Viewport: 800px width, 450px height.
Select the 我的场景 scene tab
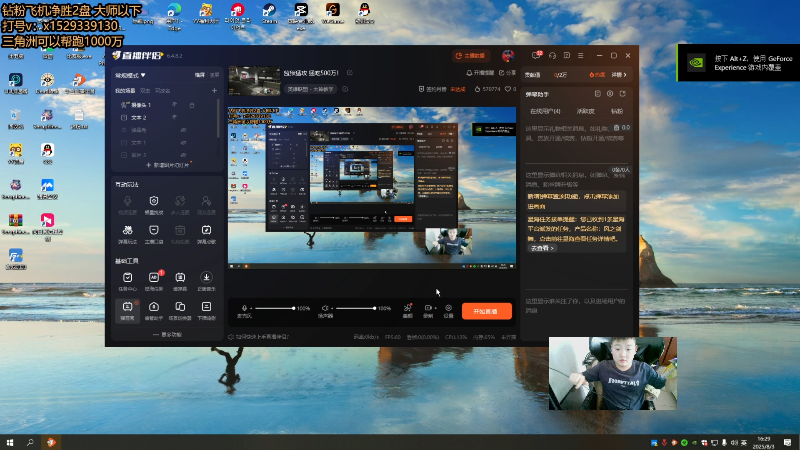click(125, 91)
